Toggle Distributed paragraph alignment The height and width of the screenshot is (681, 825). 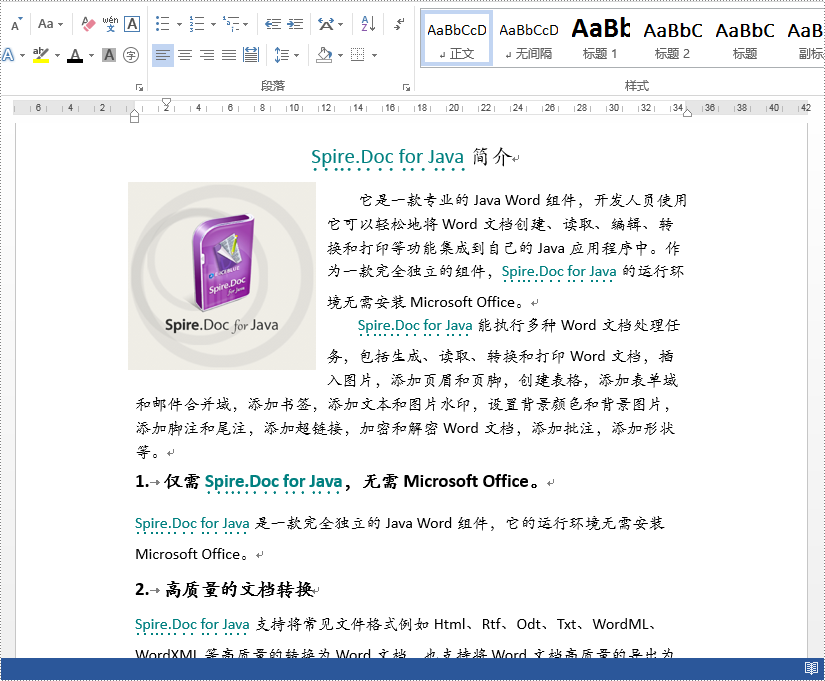pos(251,55)
